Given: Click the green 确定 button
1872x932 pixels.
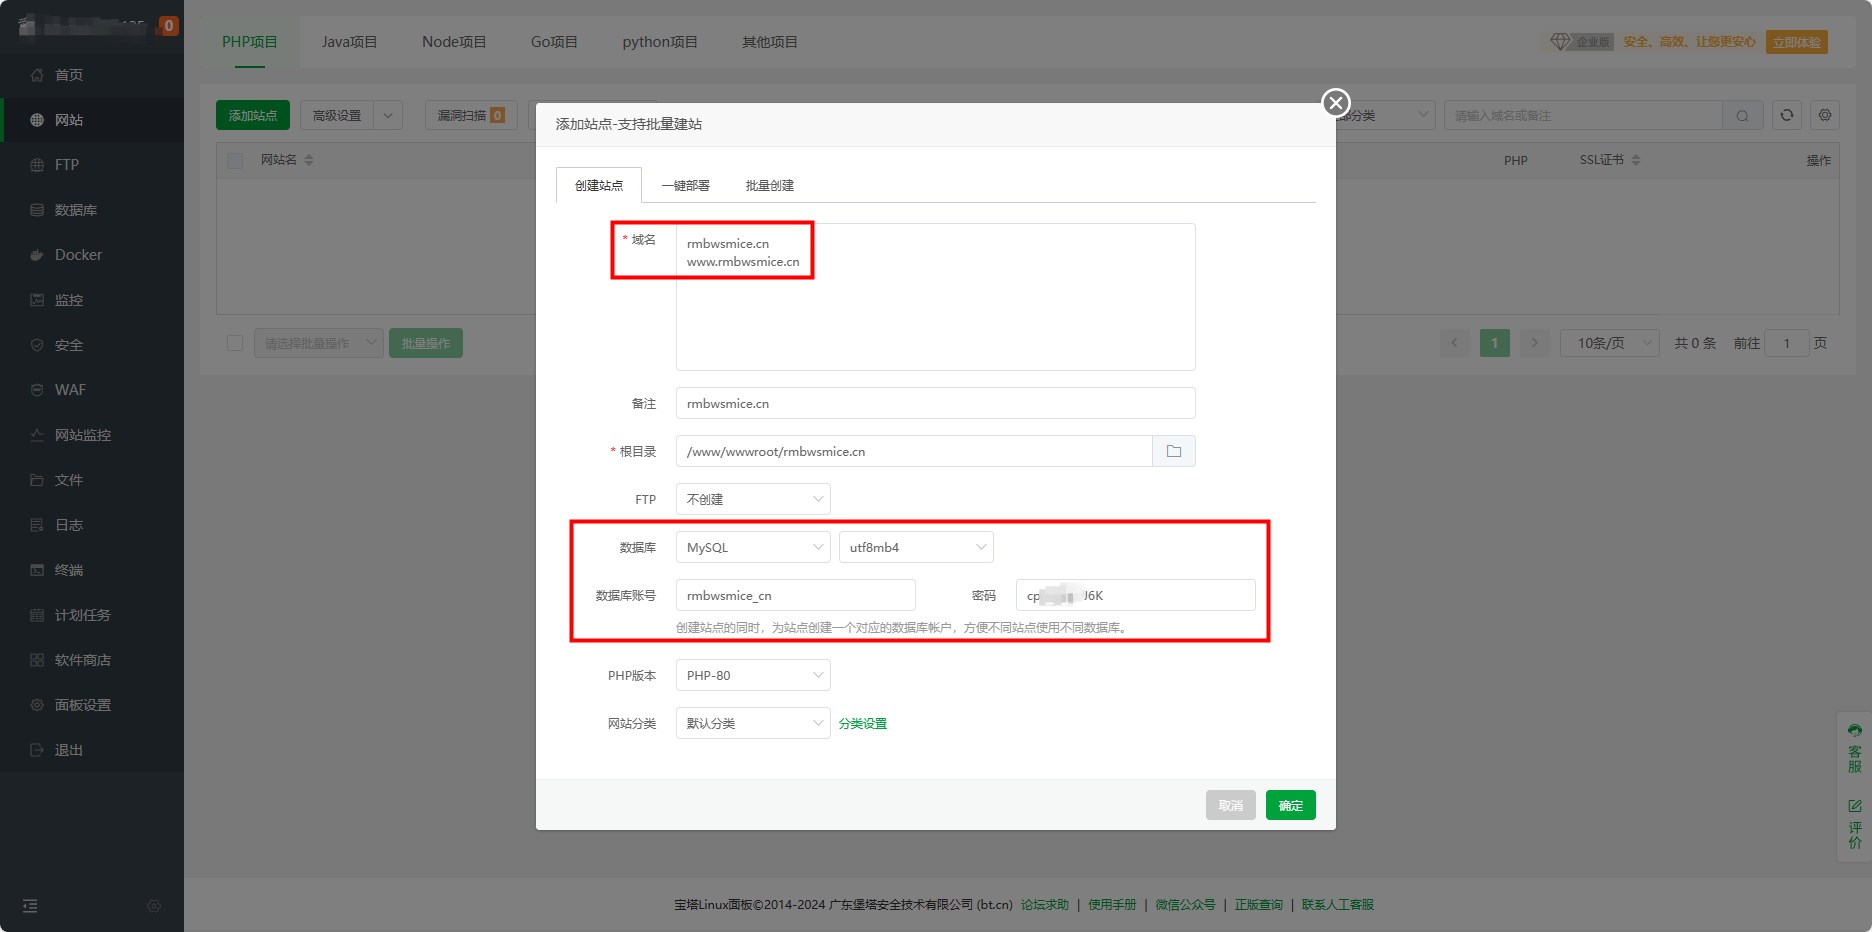Looking at the screenshot, I should point(1290,805).
